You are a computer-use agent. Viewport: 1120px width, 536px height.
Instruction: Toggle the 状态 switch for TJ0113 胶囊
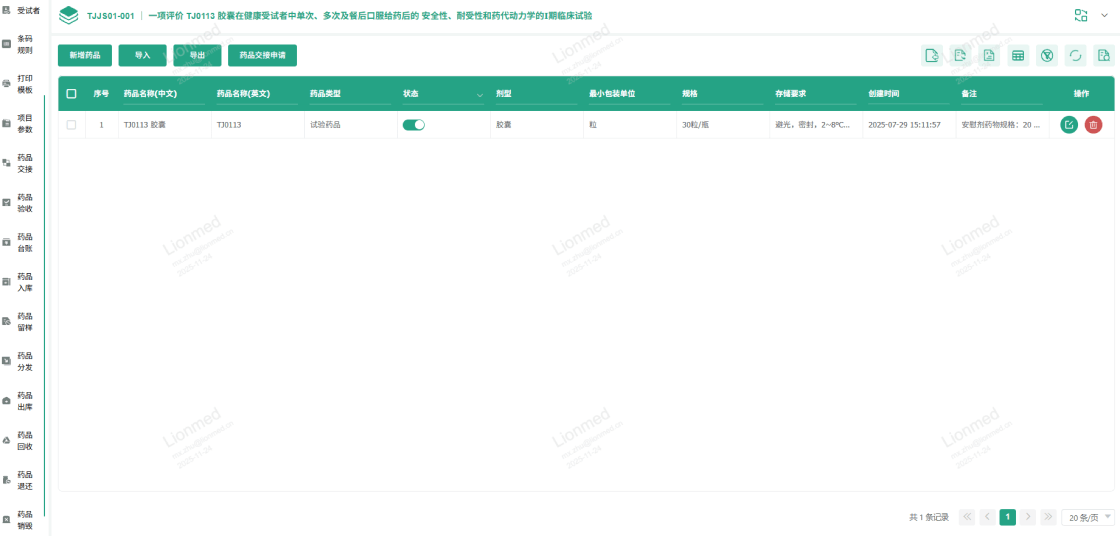coord(413,125)
